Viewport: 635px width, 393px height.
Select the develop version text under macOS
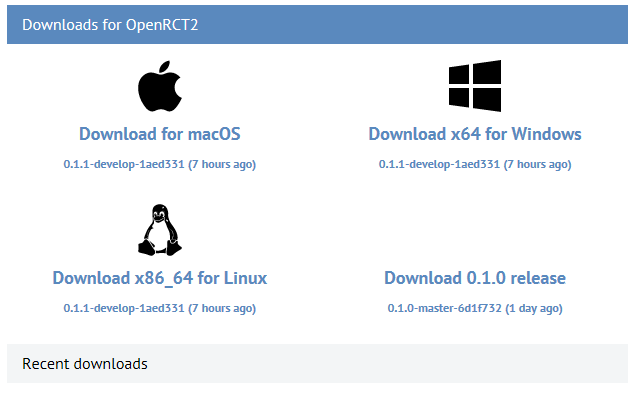160,164
